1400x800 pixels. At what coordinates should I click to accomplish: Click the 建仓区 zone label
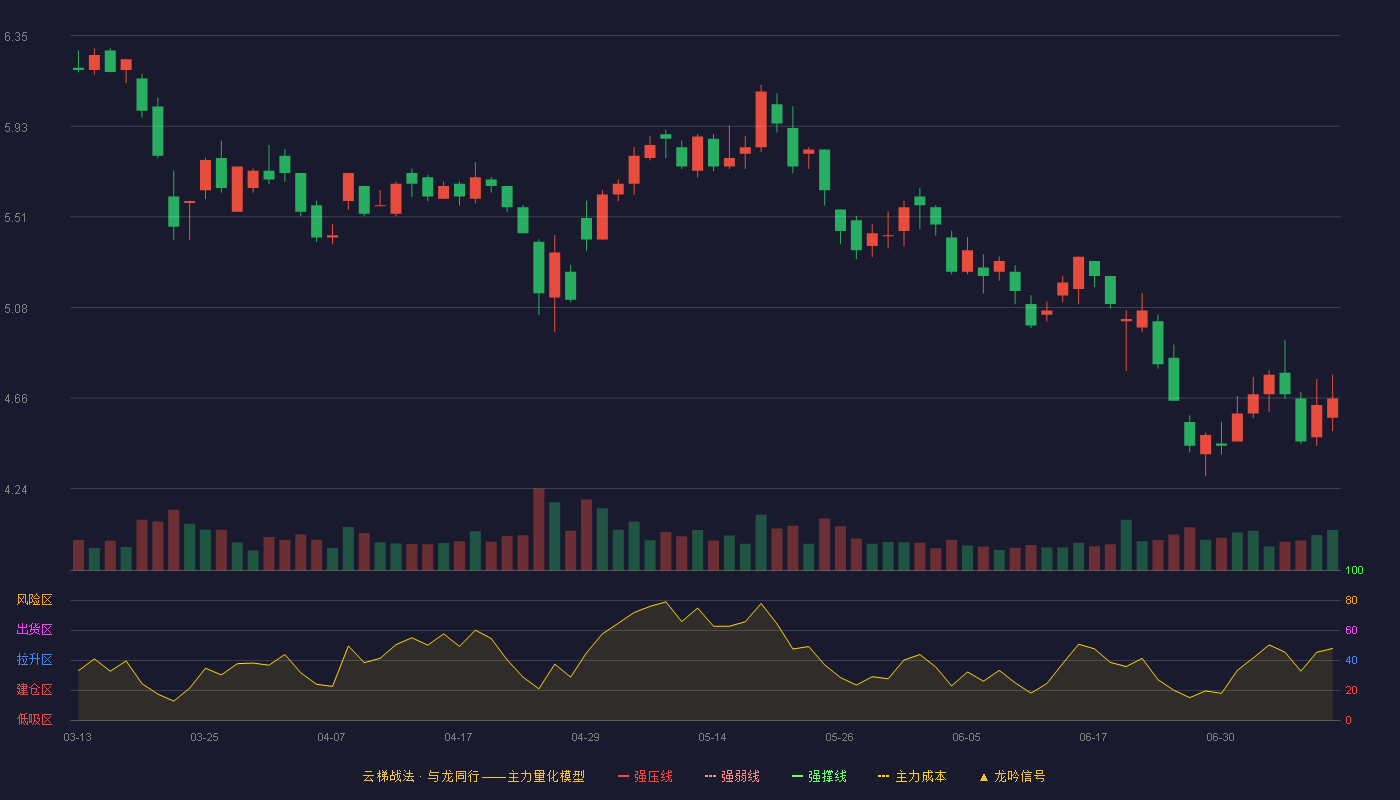(x=34, y=690)
